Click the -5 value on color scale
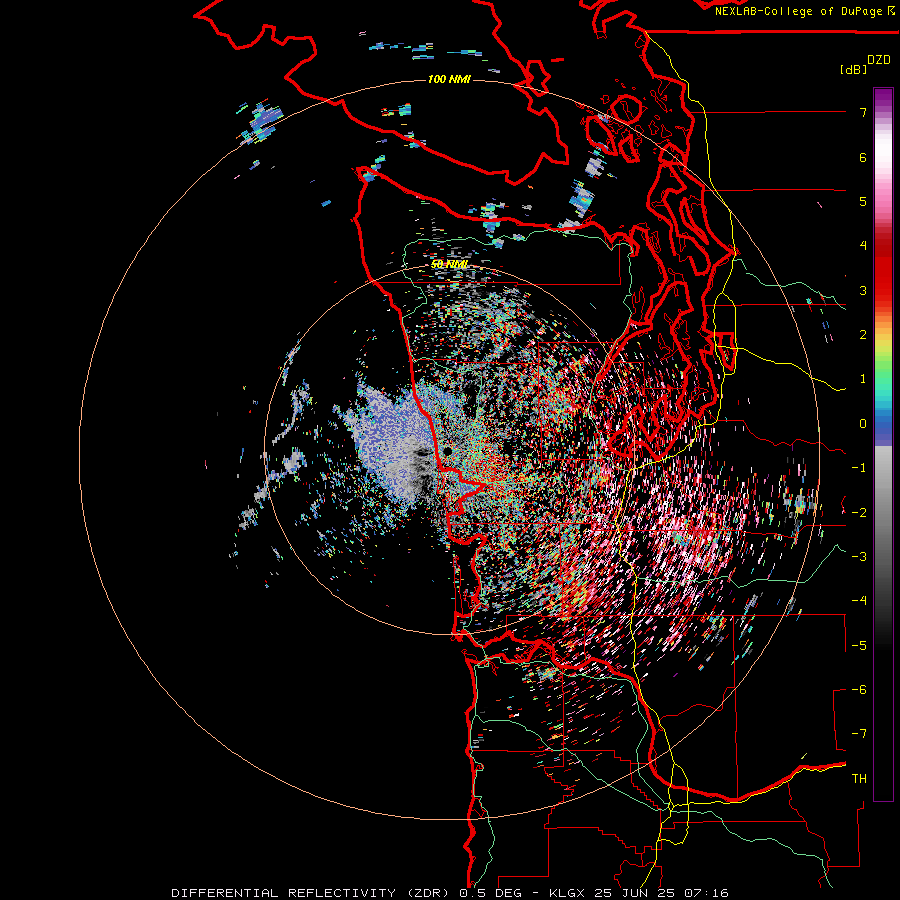Image resolution: width=900 pixels, height=900 pixels. pos(859,646)
